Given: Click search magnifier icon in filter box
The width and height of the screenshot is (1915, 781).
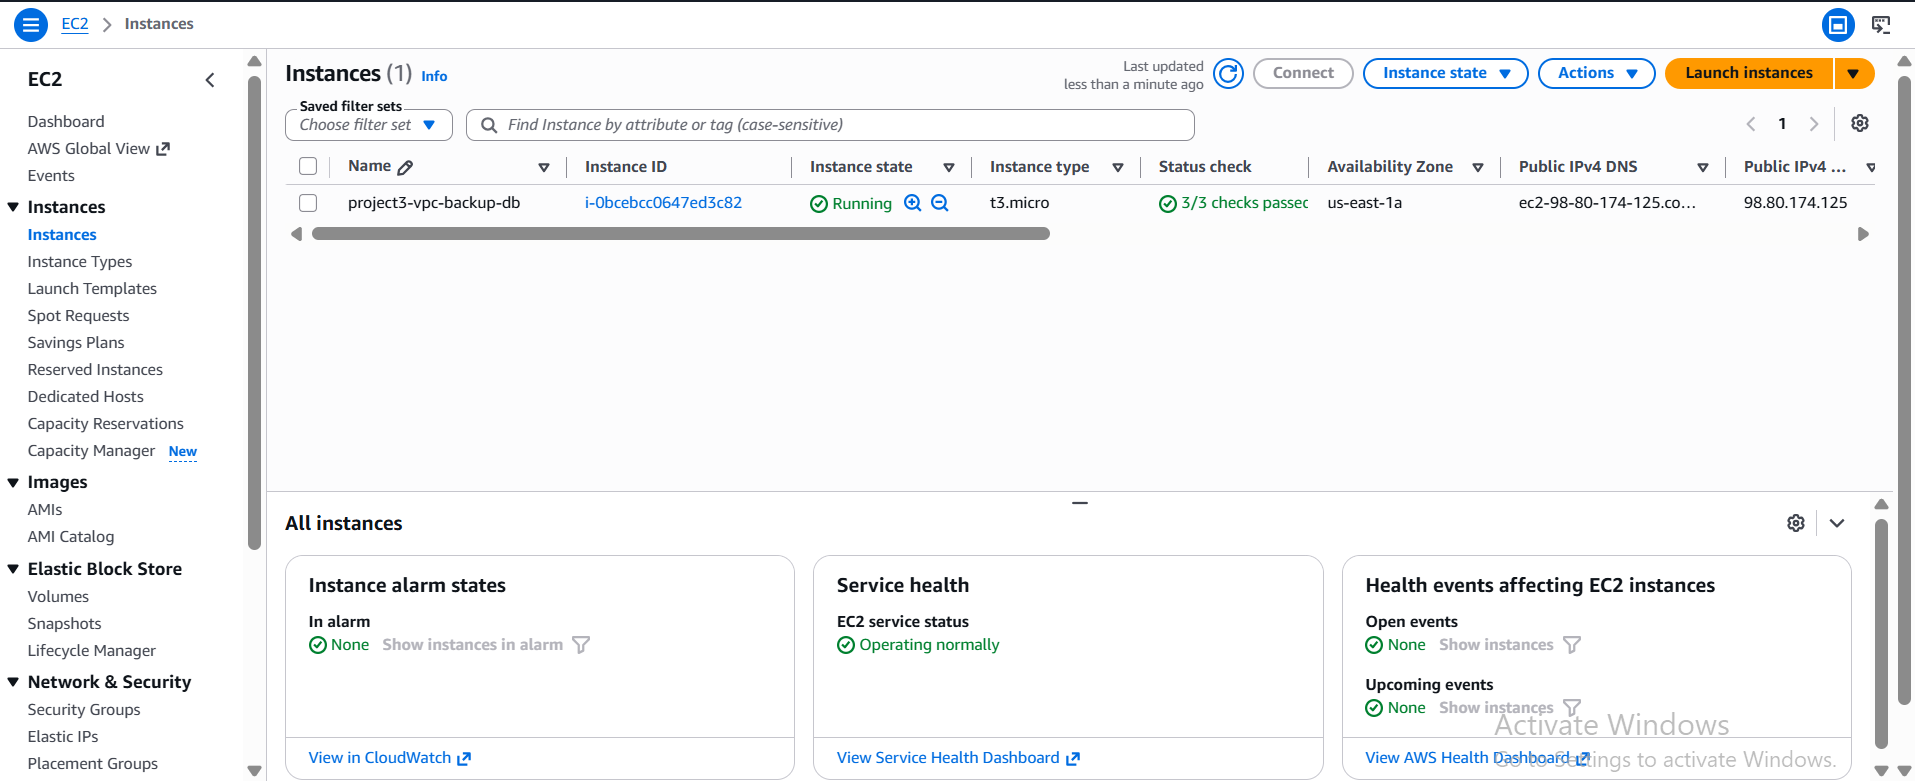Looking at the screenshot, I should pos(489,125).
